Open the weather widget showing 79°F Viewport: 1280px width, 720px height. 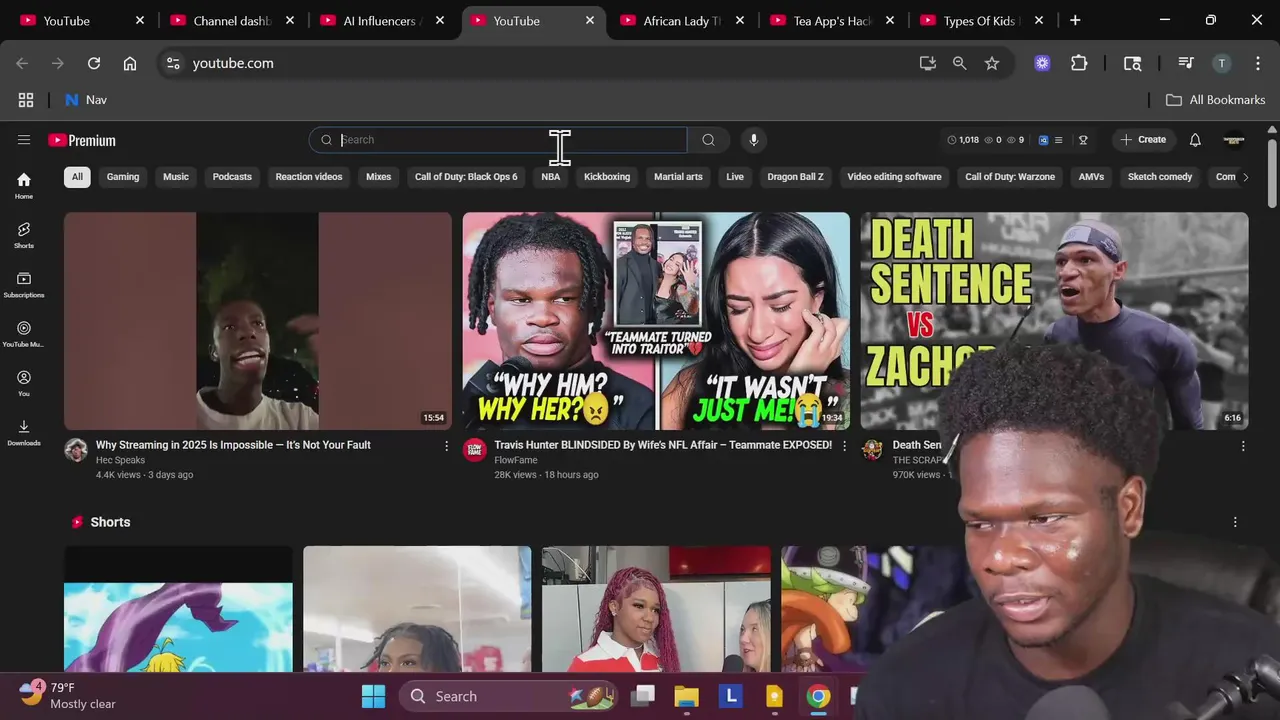[68, 696]
